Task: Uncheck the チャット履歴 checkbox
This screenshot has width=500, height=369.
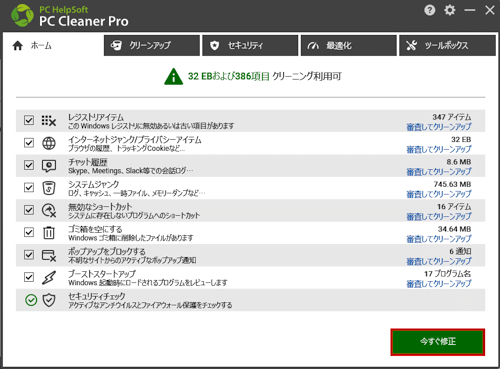Action: pyautogui.click(x=29, y=165)
